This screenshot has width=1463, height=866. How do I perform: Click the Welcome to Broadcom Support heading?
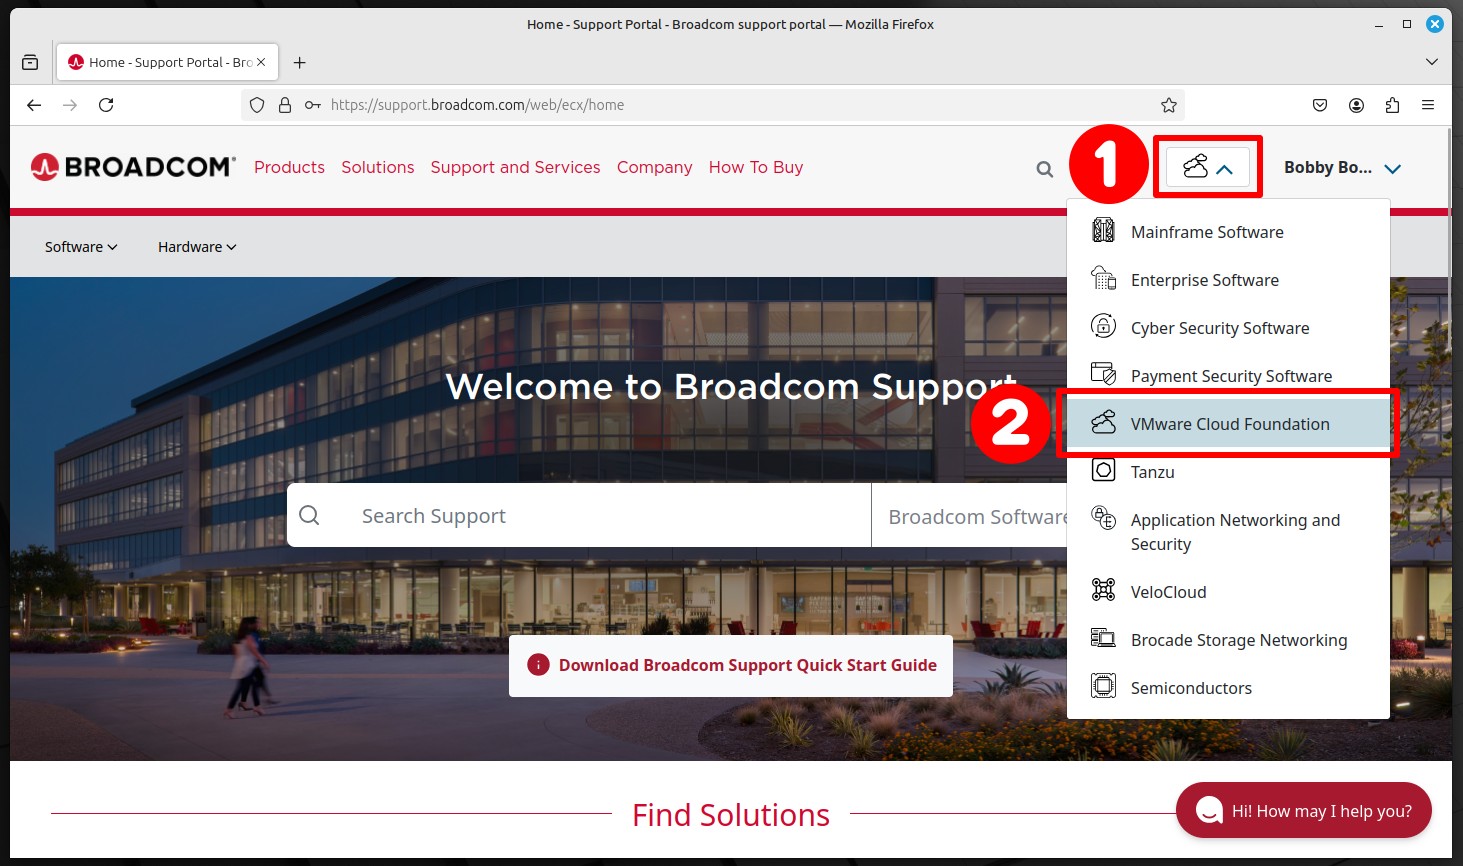point(731,386)
